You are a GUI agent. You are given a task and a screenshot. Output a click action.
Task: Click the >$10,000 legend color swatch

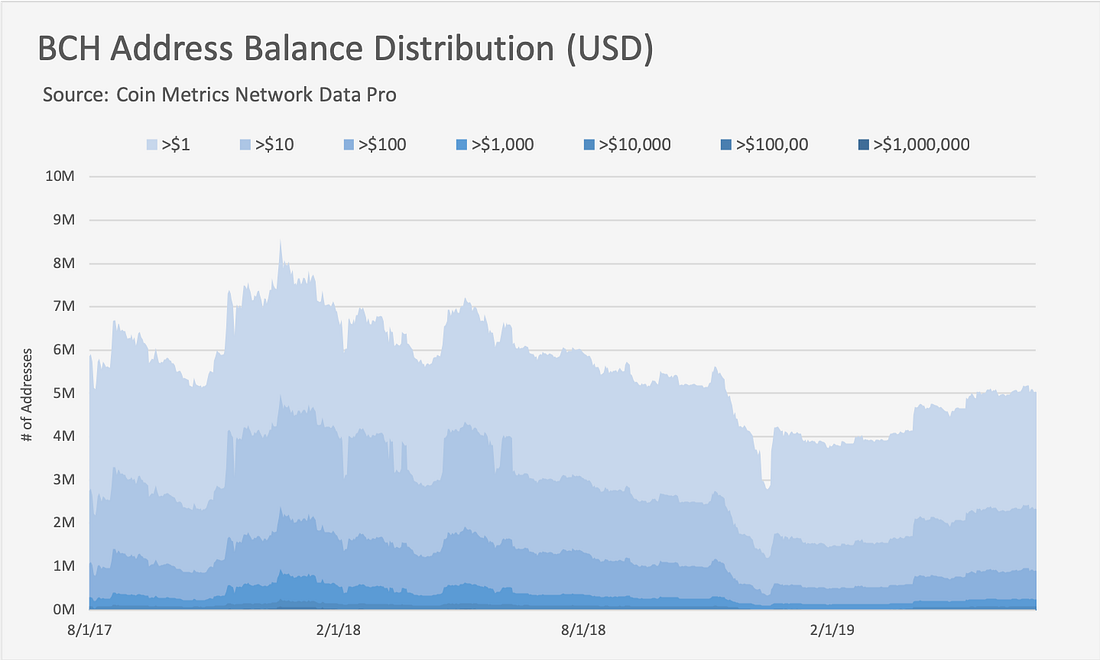pyautogui.click(x=589, y=145)
